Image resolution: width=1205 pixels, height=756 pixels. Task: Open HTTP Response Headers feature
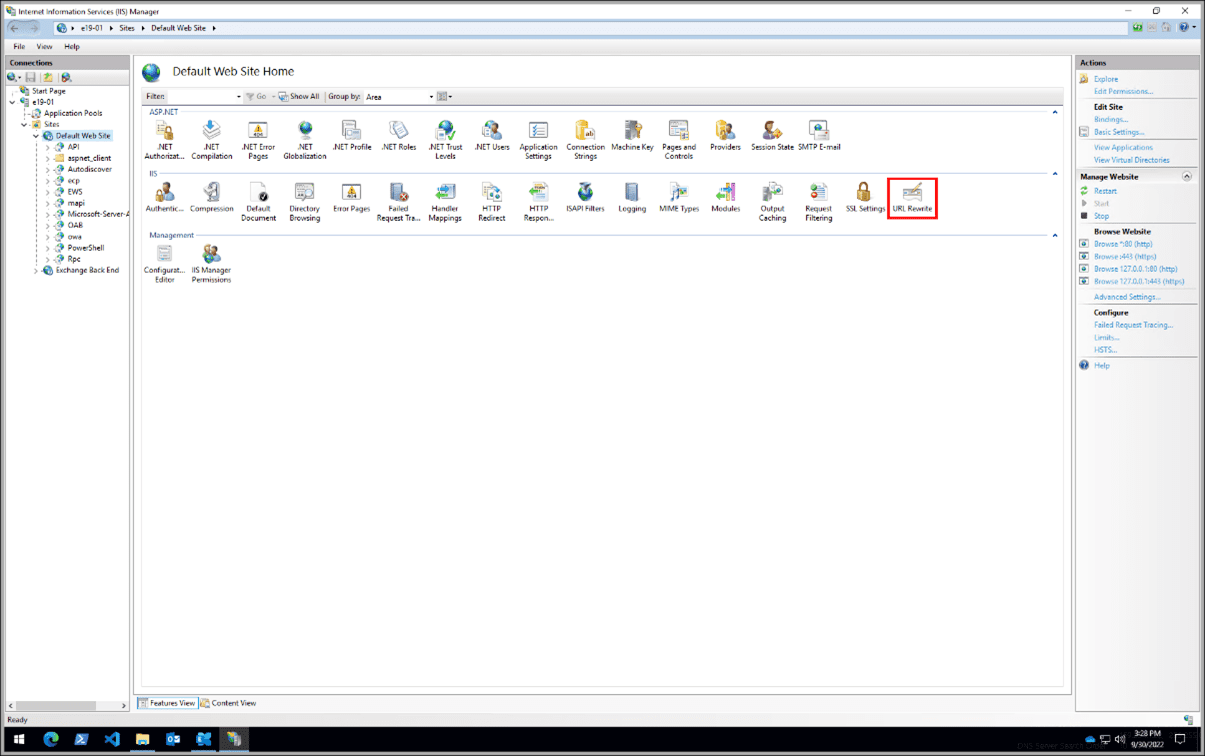tap(538, 202)
